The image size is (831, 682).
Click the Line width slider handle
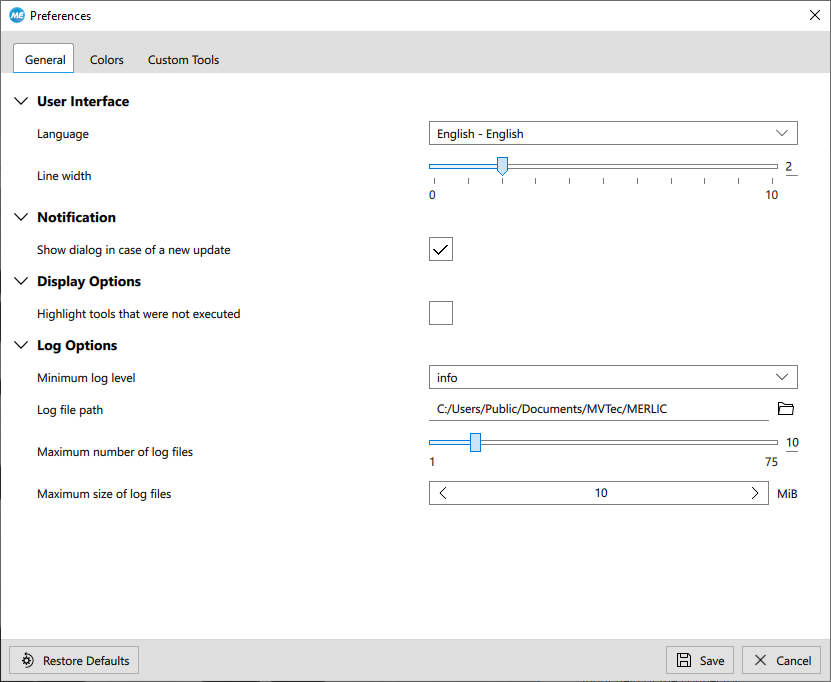(502, 166)
